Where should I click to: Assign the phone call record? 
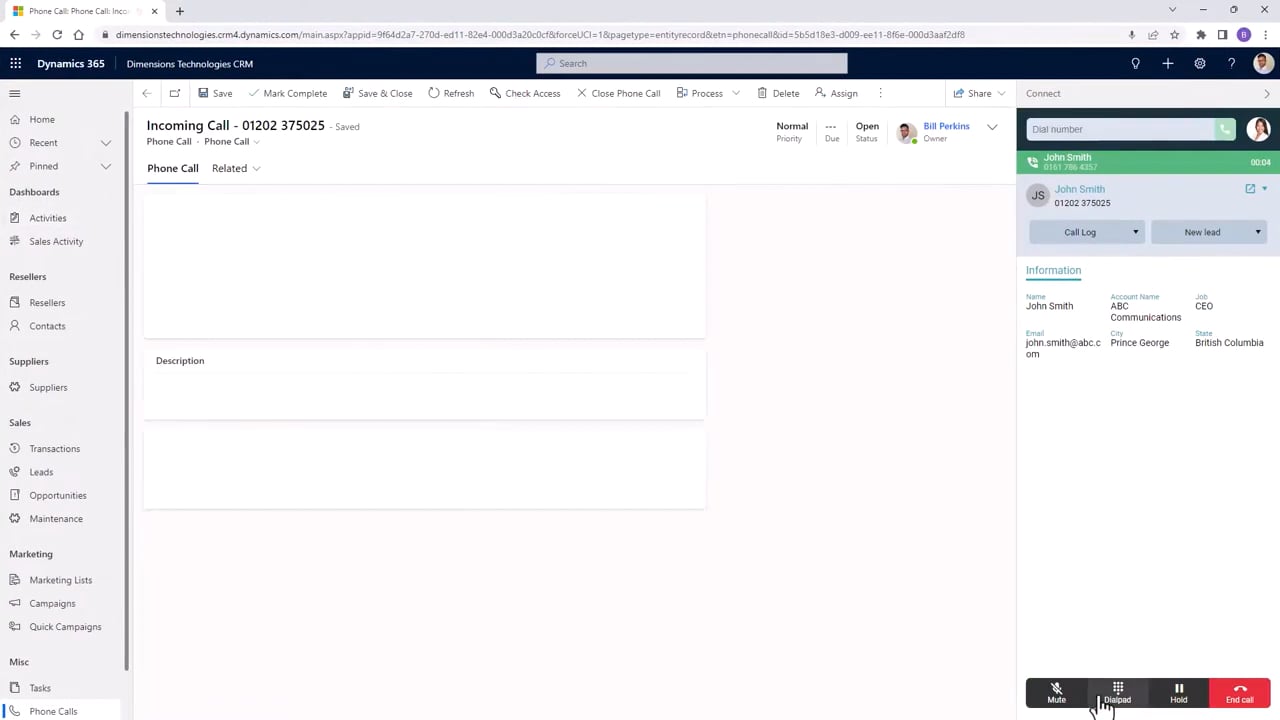click(x=836, y=93)
